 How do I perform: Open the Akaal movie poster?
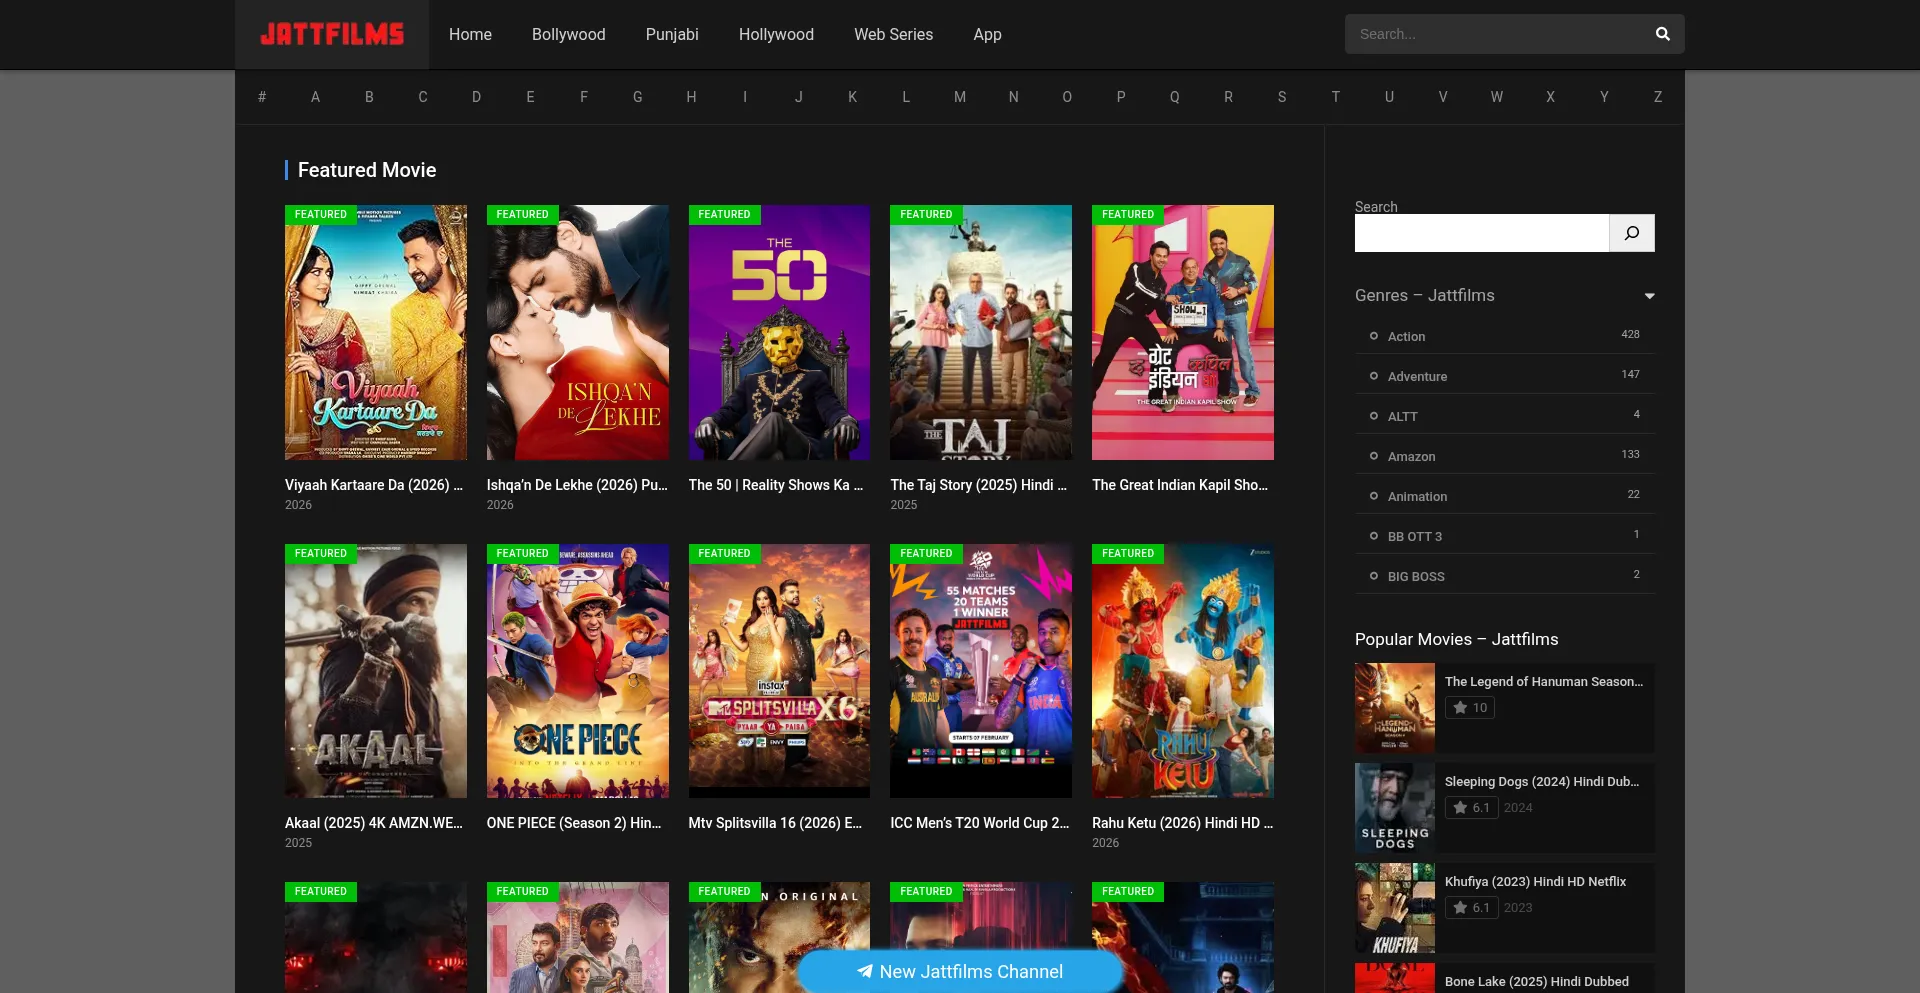(376, 671)
